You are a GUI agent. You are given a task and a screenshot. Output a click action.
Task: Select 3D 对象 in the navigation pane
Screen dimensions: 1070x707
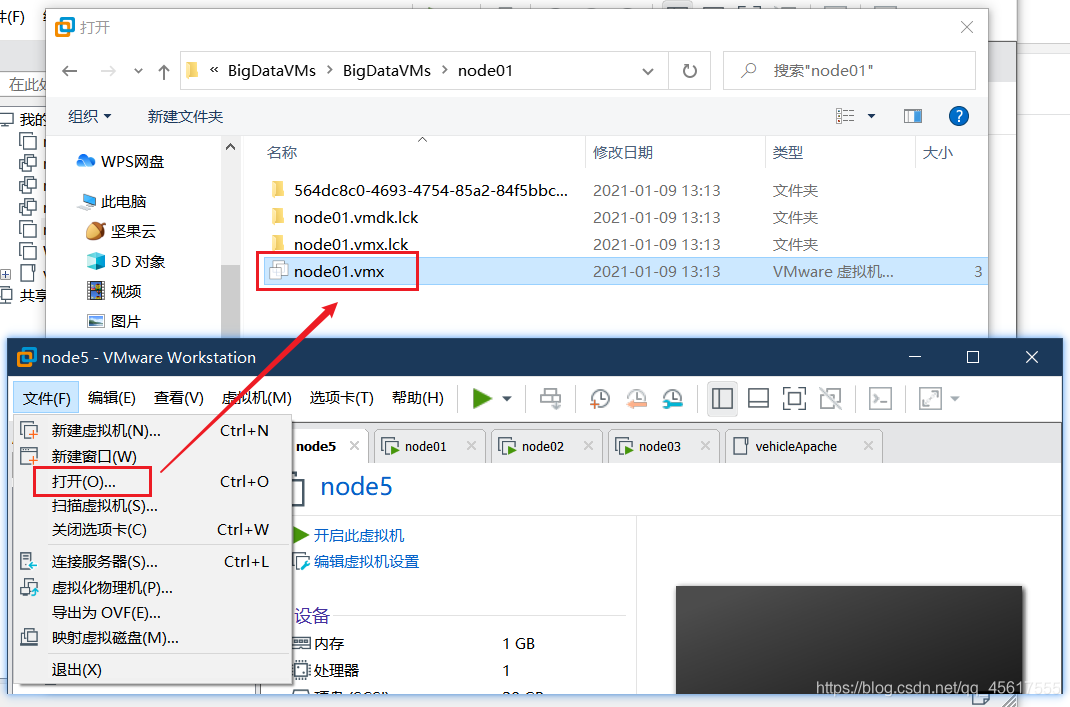click(126, 261)
